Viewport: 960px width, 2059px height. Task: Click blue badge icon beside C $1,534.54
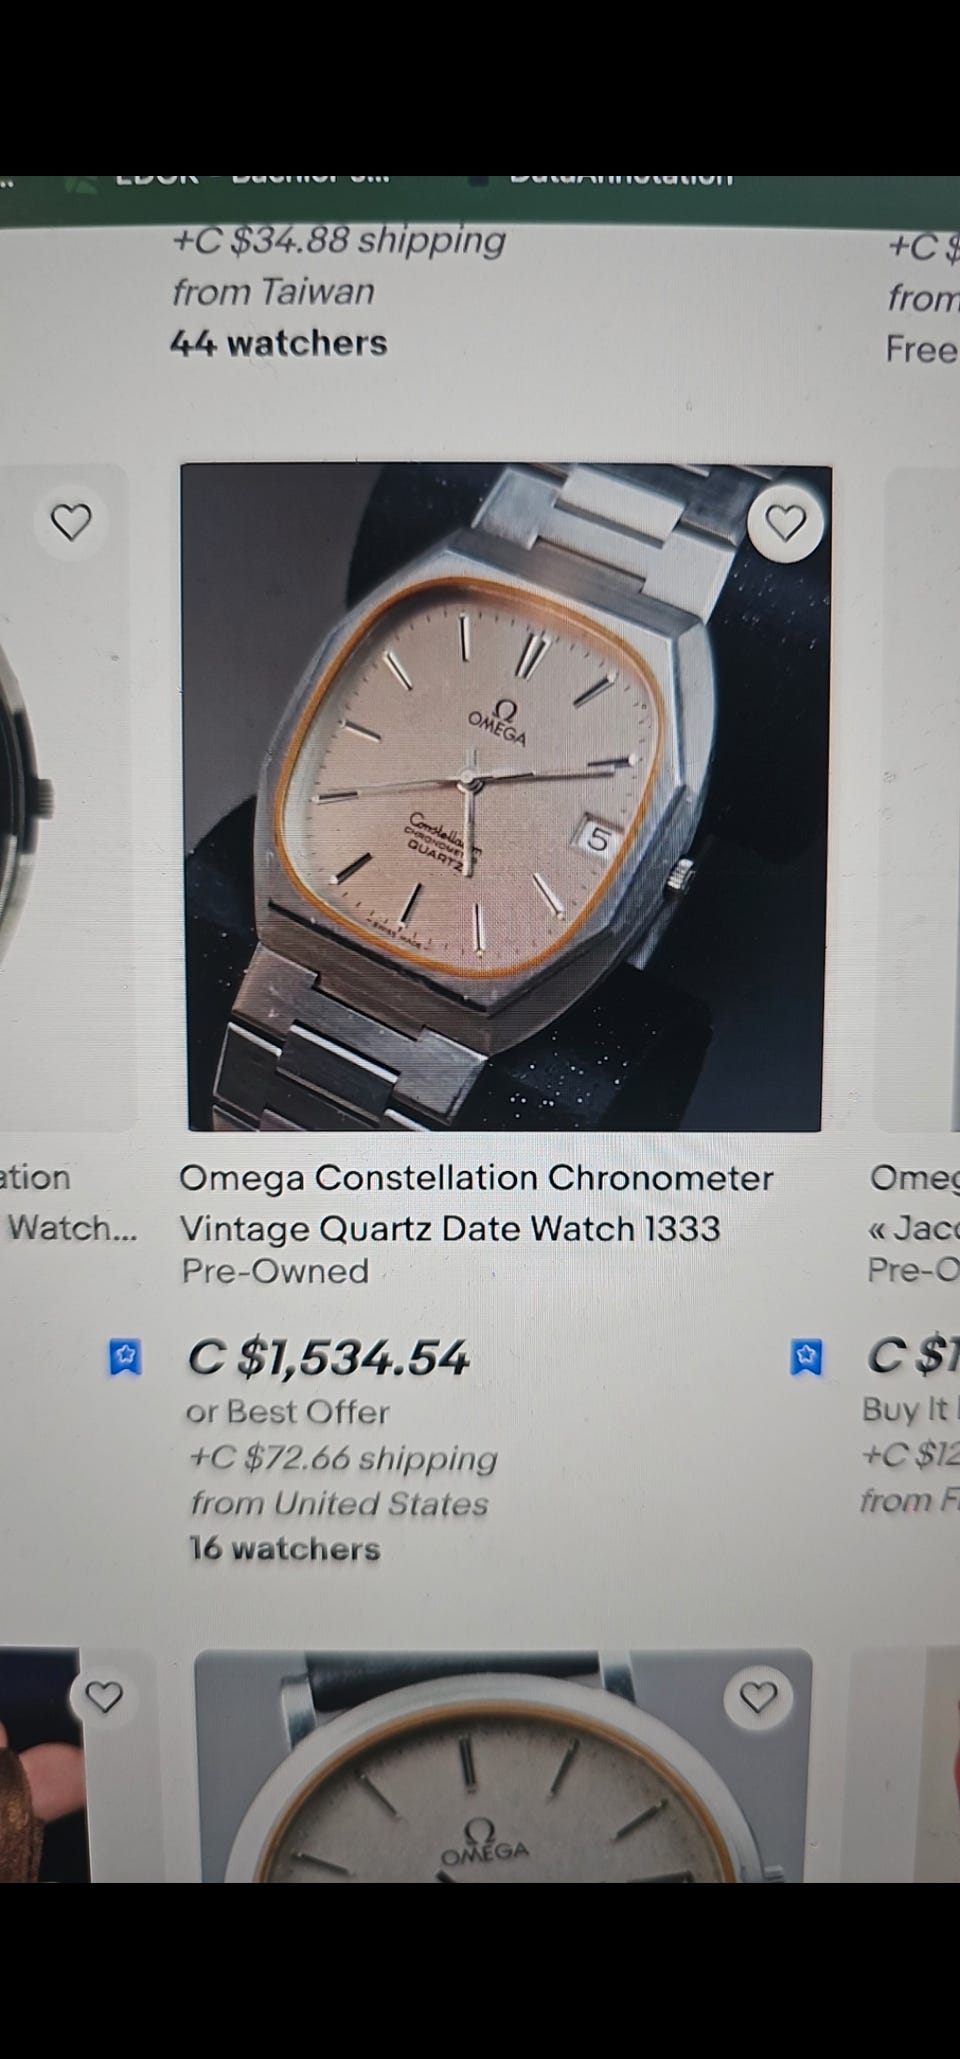[124, 1358]
